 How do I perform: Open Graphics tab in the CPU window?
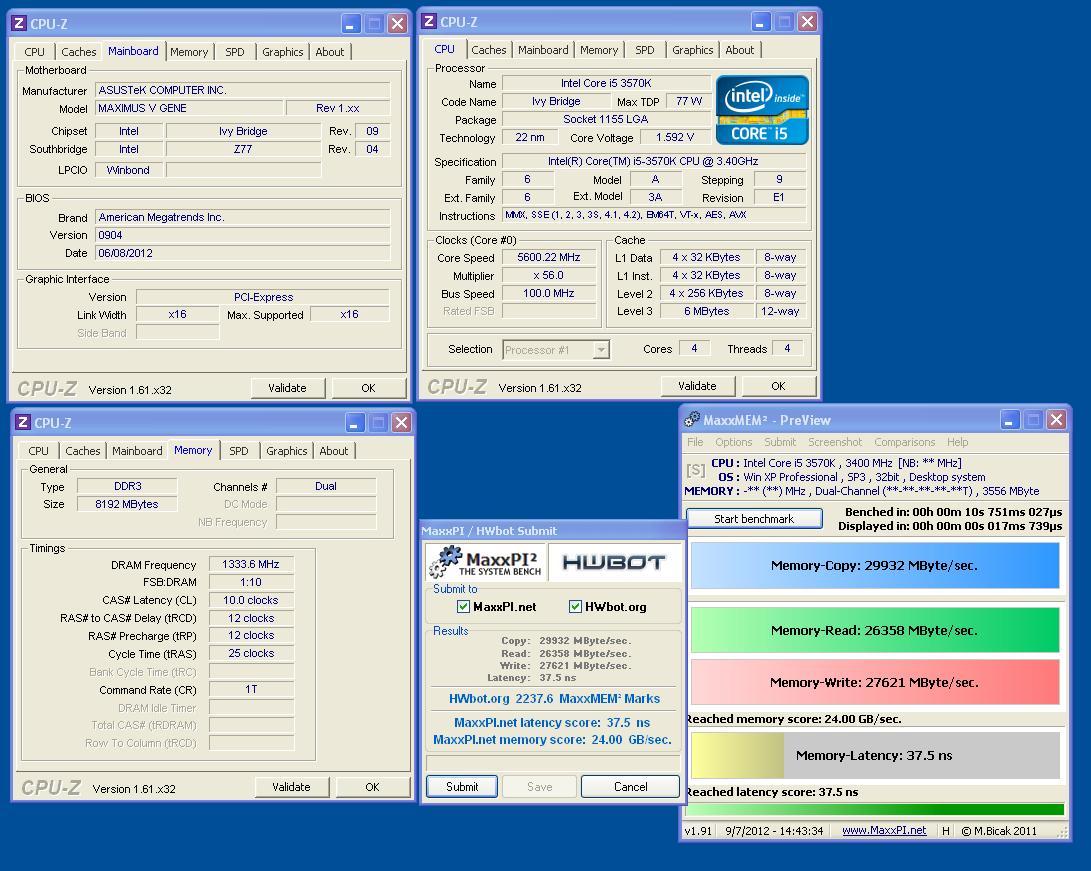pyautogui.click(x=692, y=50)
